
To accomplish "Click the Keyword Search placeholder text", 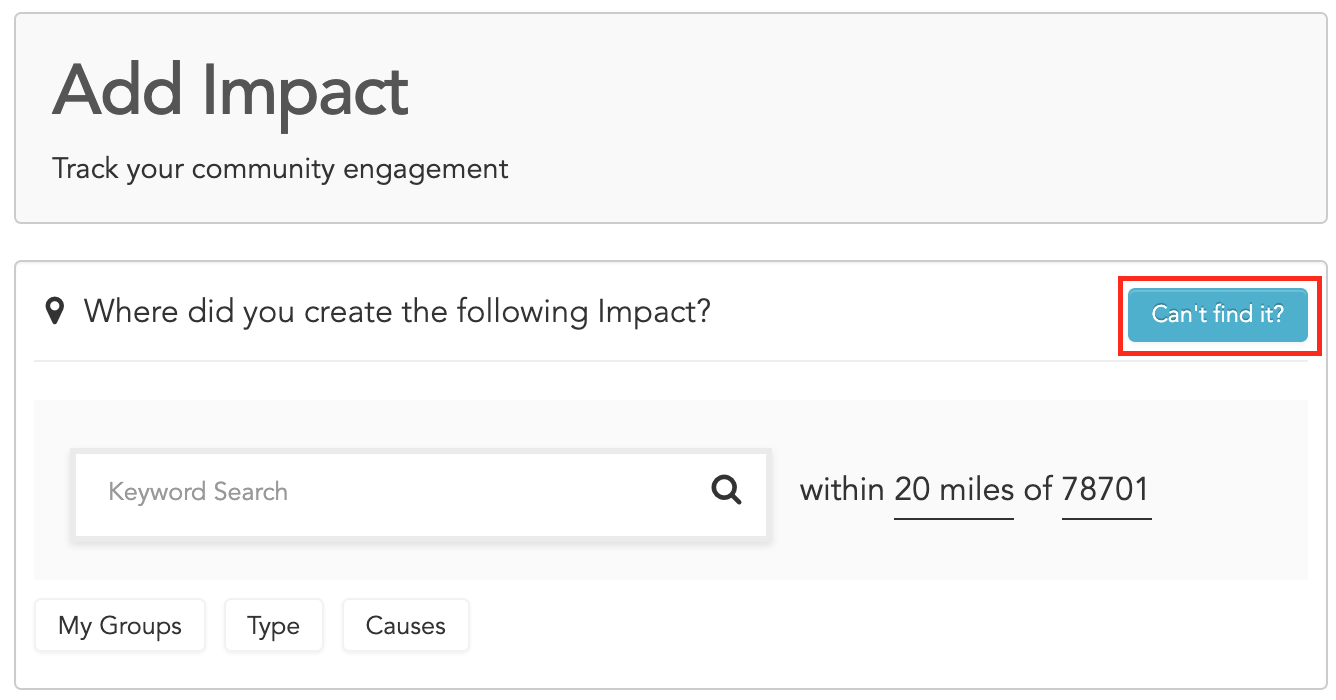I will click(198, 492).
